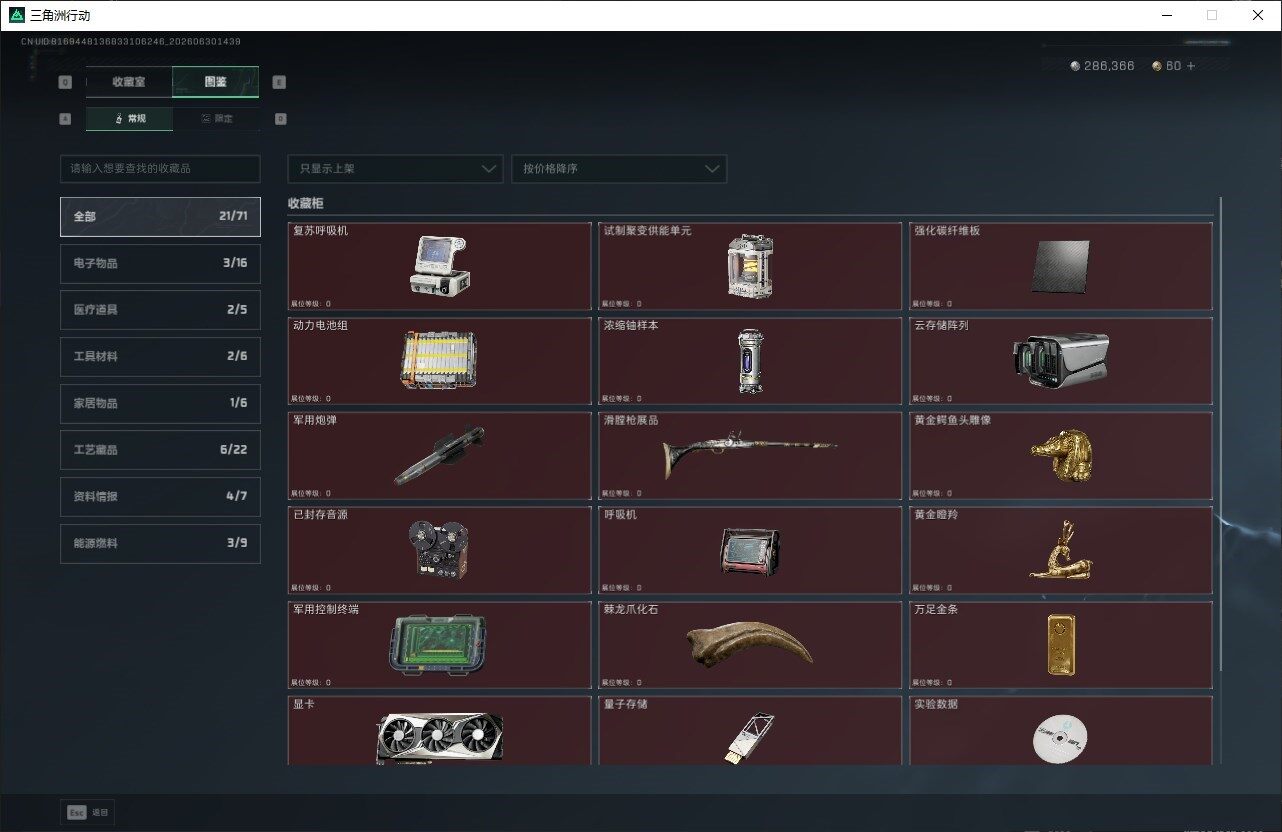The width and height of the screenshot is (1282, 832).
Task: Click the 万足金条 gold bar icon
Action: pos(1061,644)
